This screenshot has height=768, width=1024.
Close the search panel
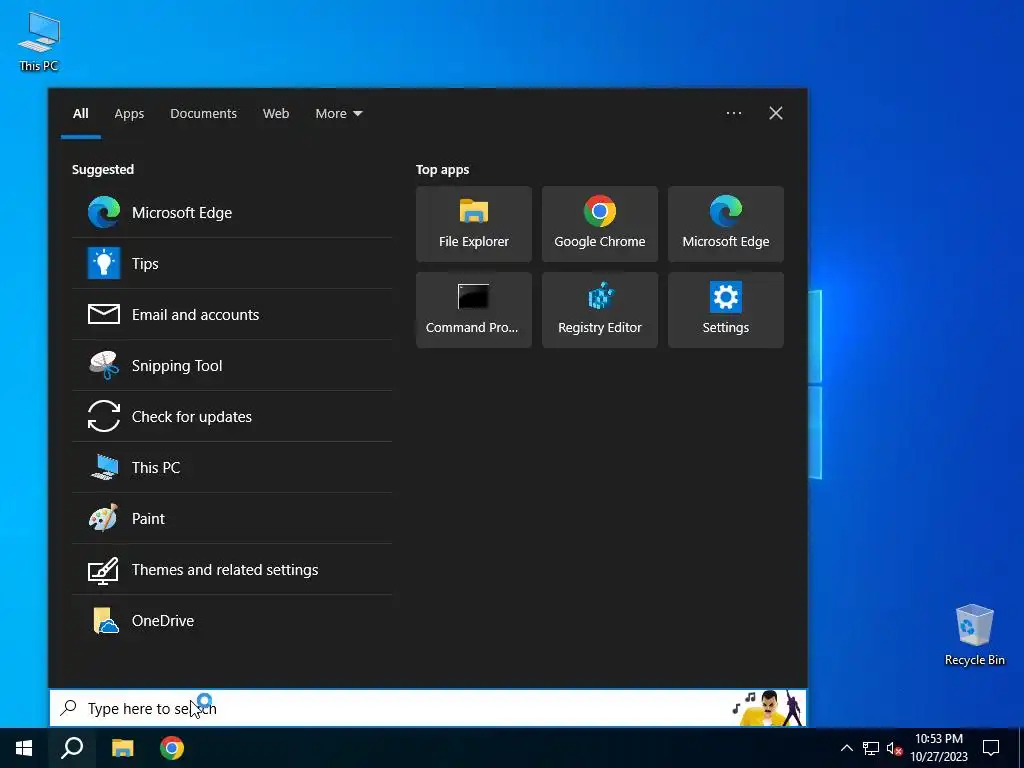point(776,113)
